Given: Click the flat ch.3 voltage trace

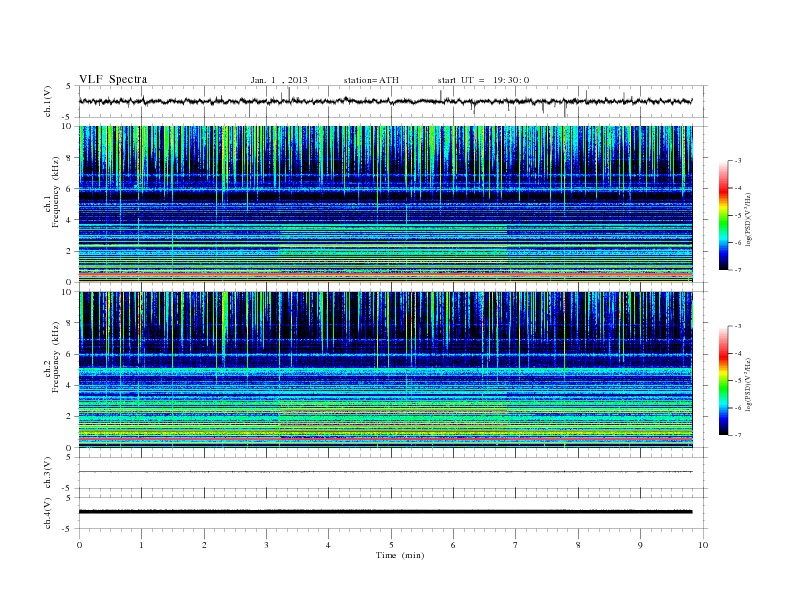Looking at the screenshot, I should pyautogui.click(x=385, y=472).
